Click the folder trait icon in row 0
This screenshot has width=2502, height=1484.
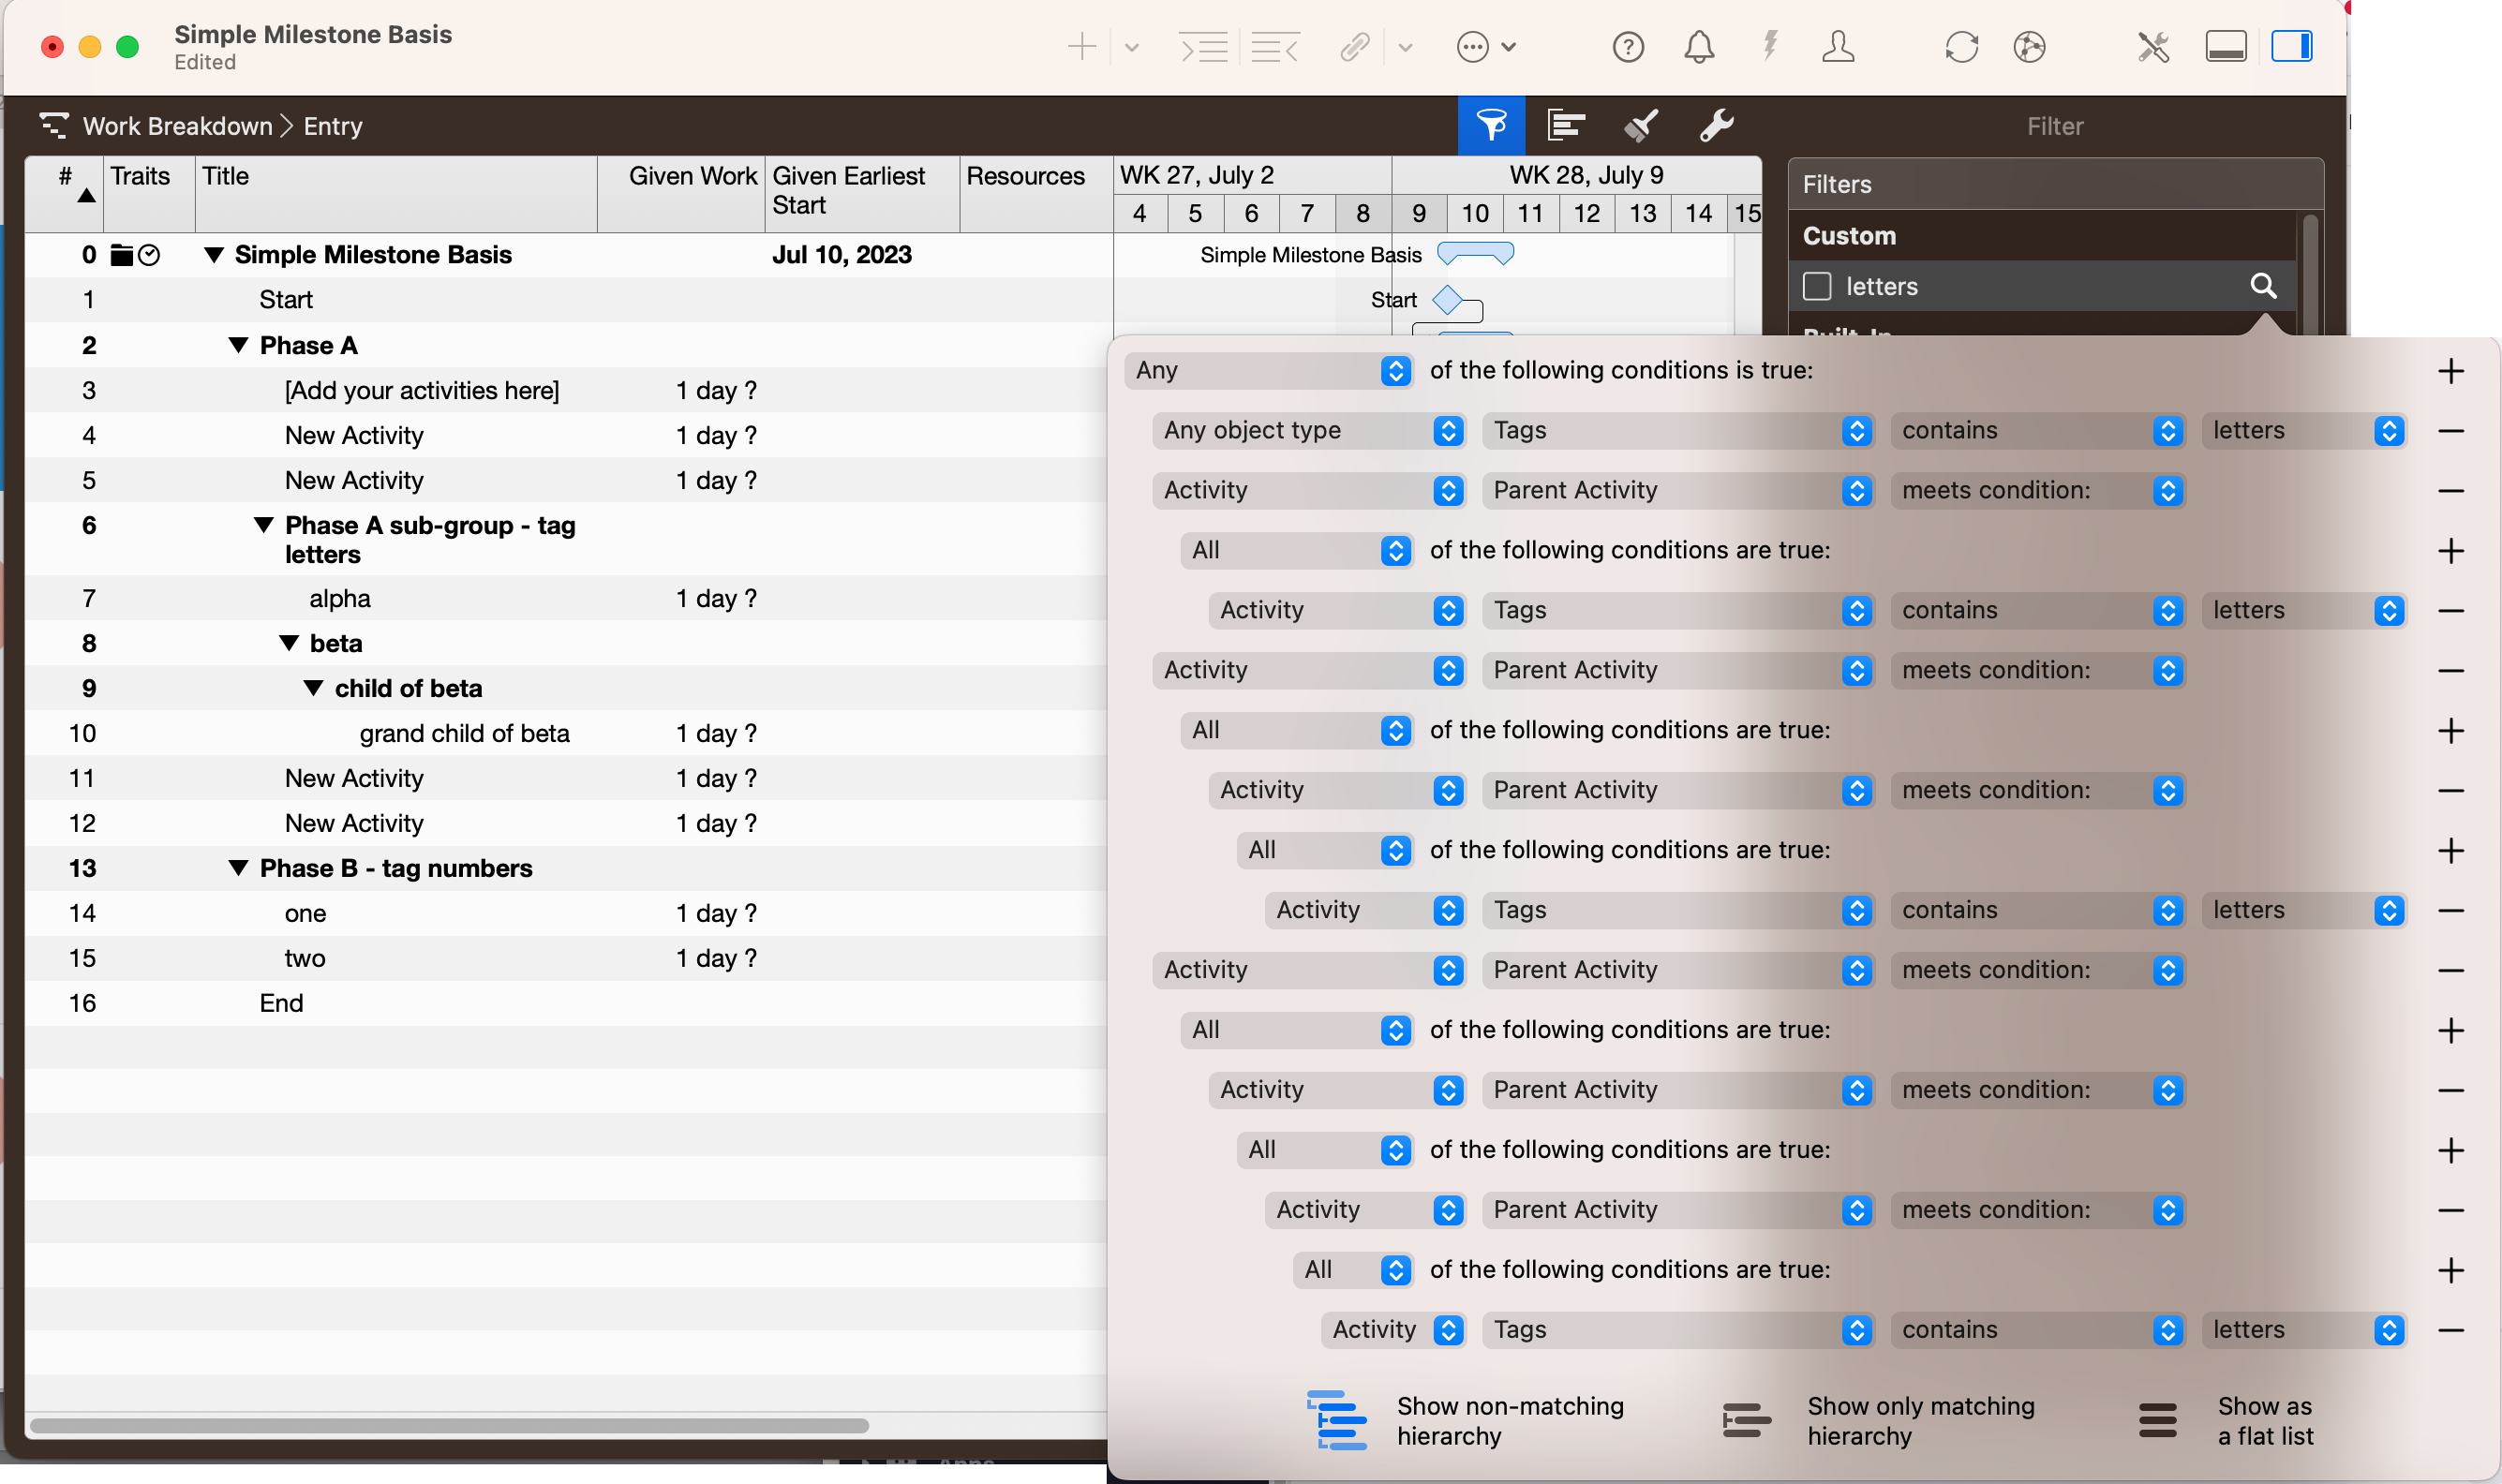pyautogui.click(x=122, y=255)
